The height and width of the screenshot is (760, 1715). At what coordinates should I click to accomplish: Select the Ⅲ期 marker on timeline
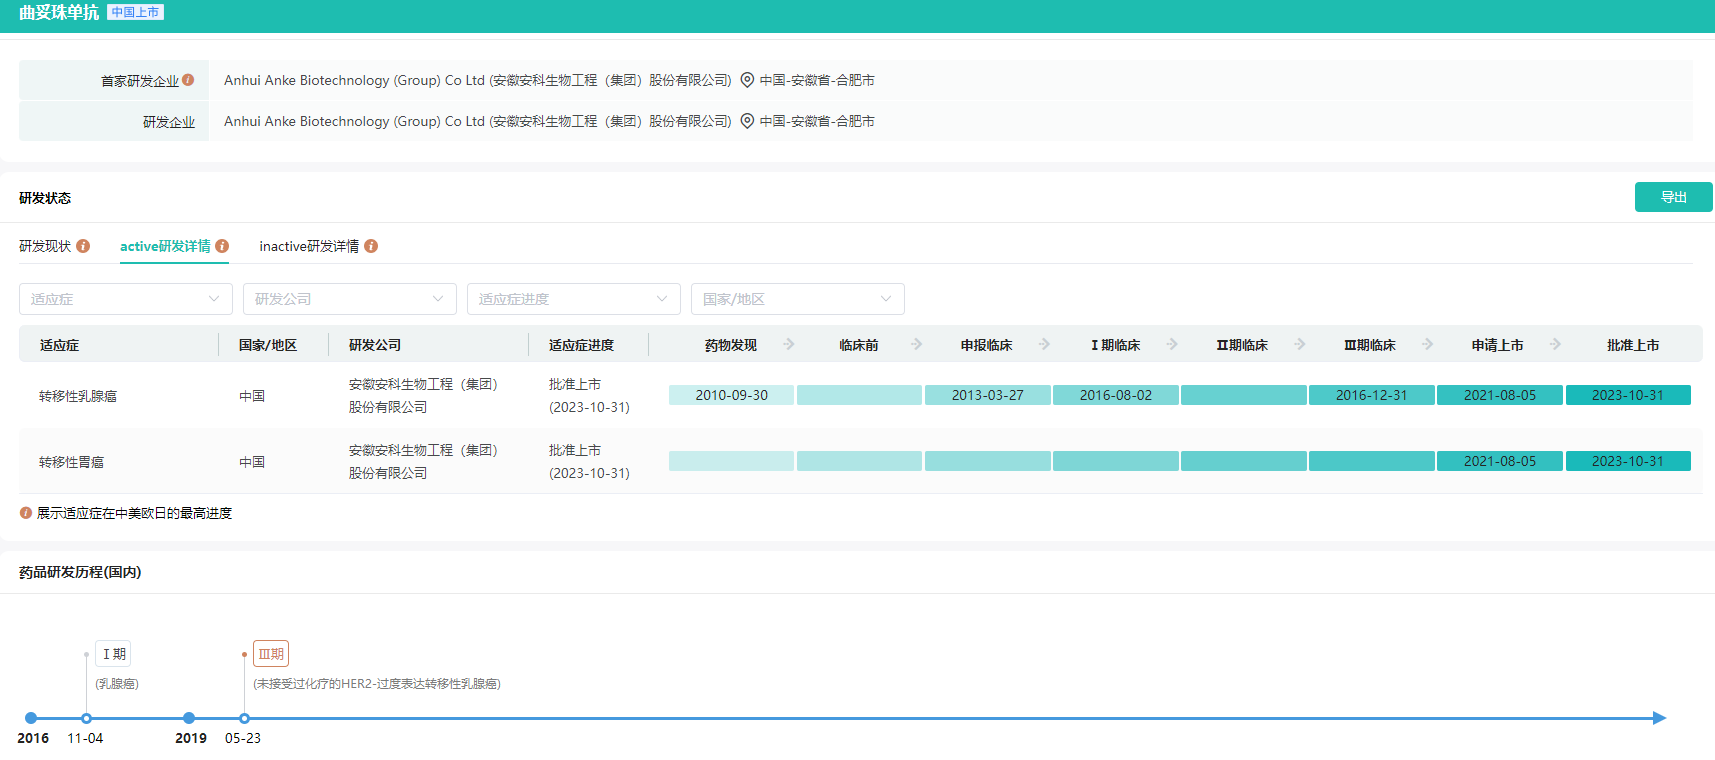(271, 654)
